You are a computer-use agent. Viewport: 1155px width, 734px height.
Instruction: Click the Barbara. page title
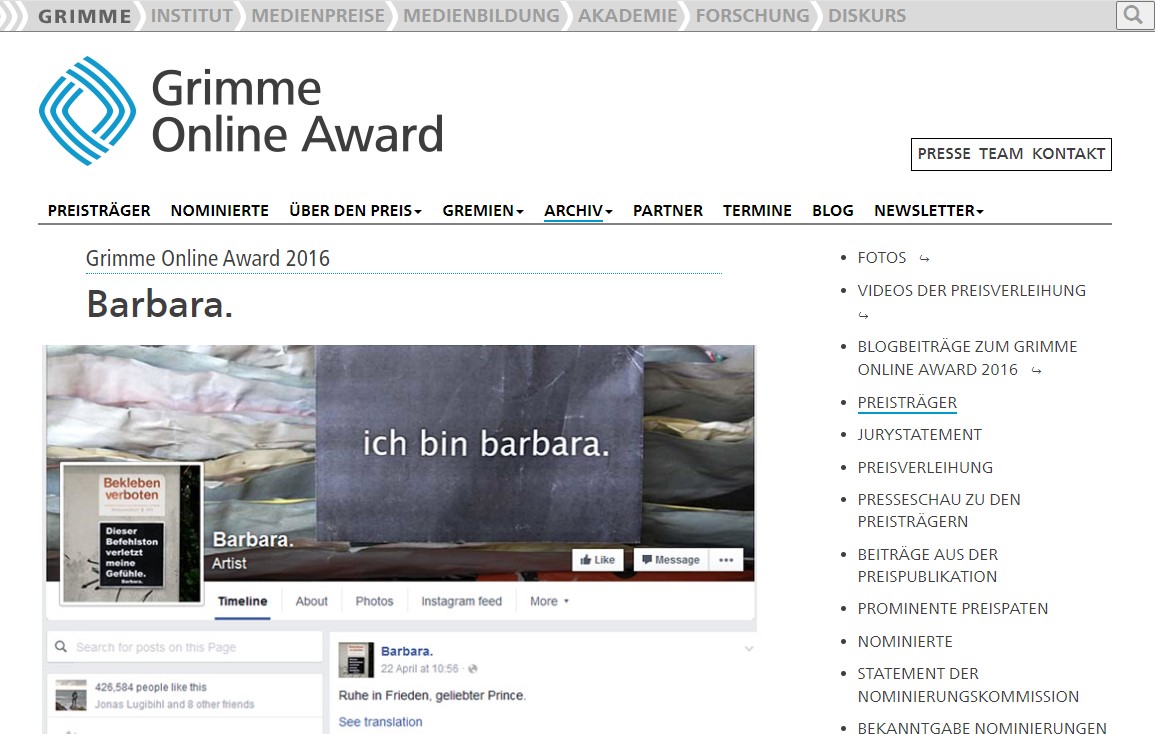159,304
